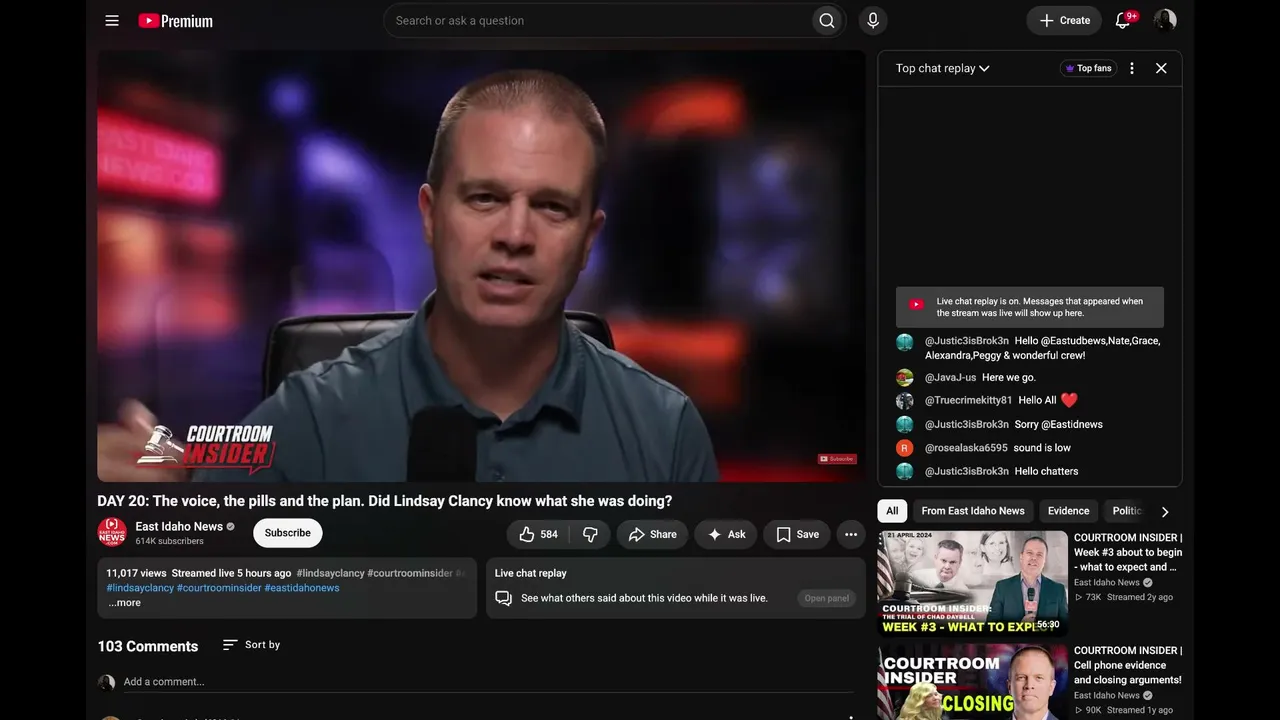Click chat message 'Here we go.'
This screenshot has height=720, width=1280.
tap(1009, 378)
